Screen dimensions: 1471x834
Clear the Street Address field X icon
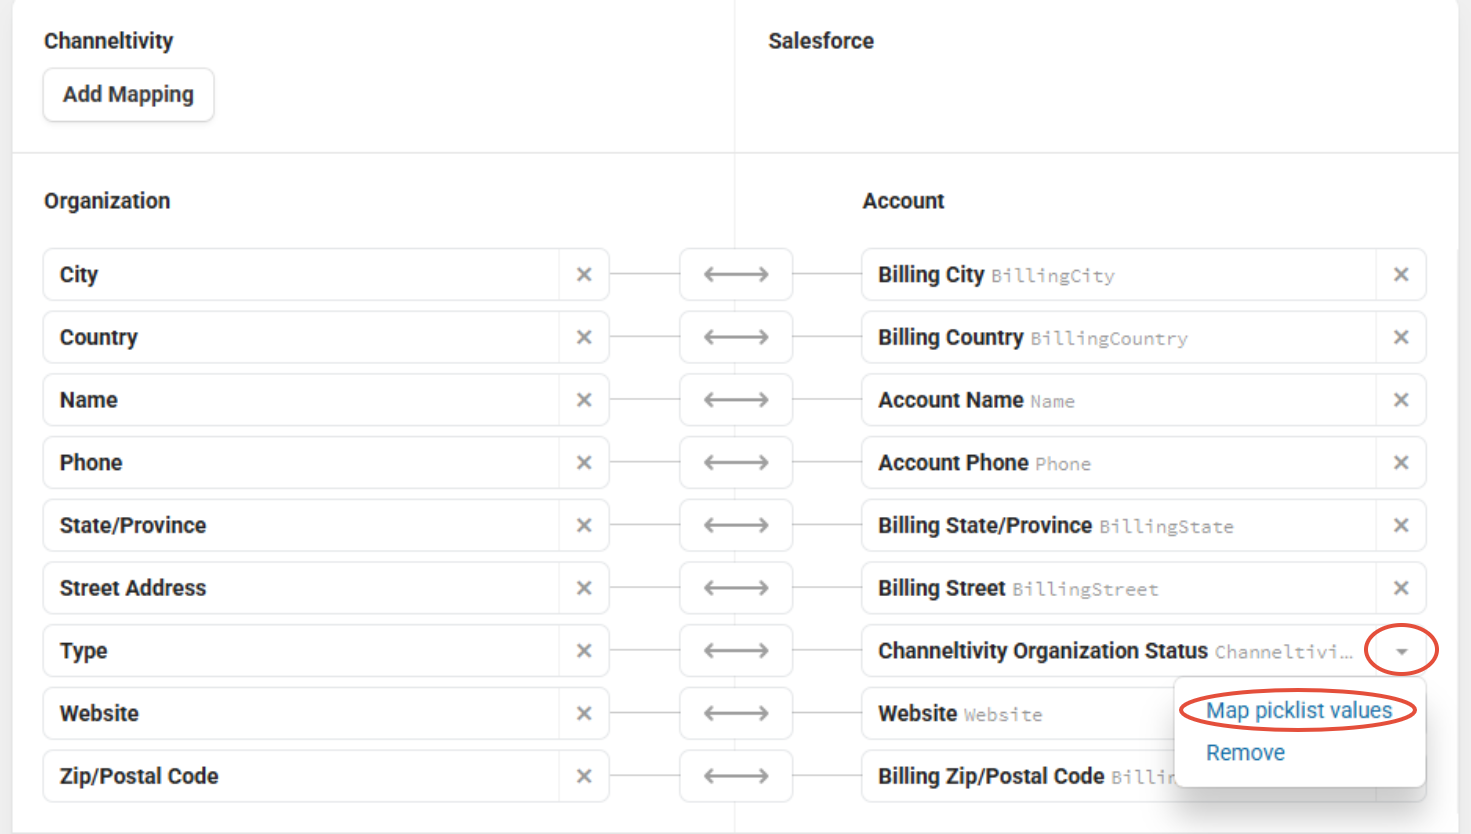click(x=584, y=588)
